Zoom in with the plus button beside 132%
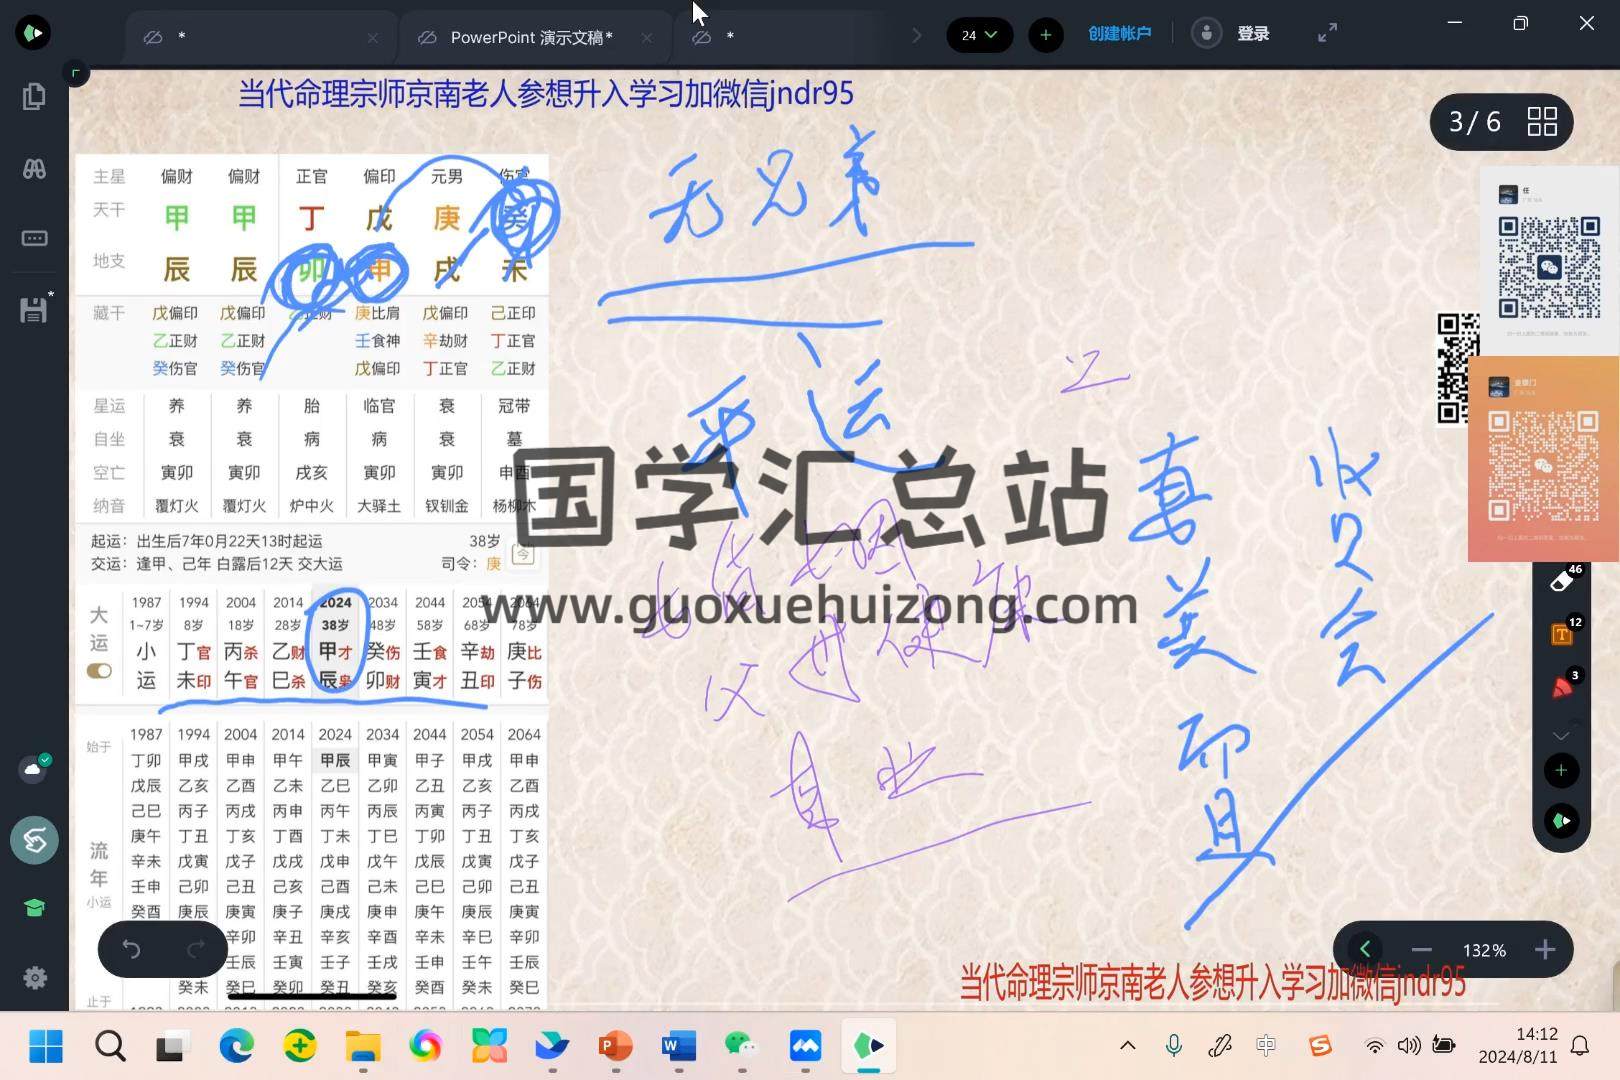Image resolution: width=1620 pixels, height=1080 pixels. pyautogui.click(x=1545, y=949)
